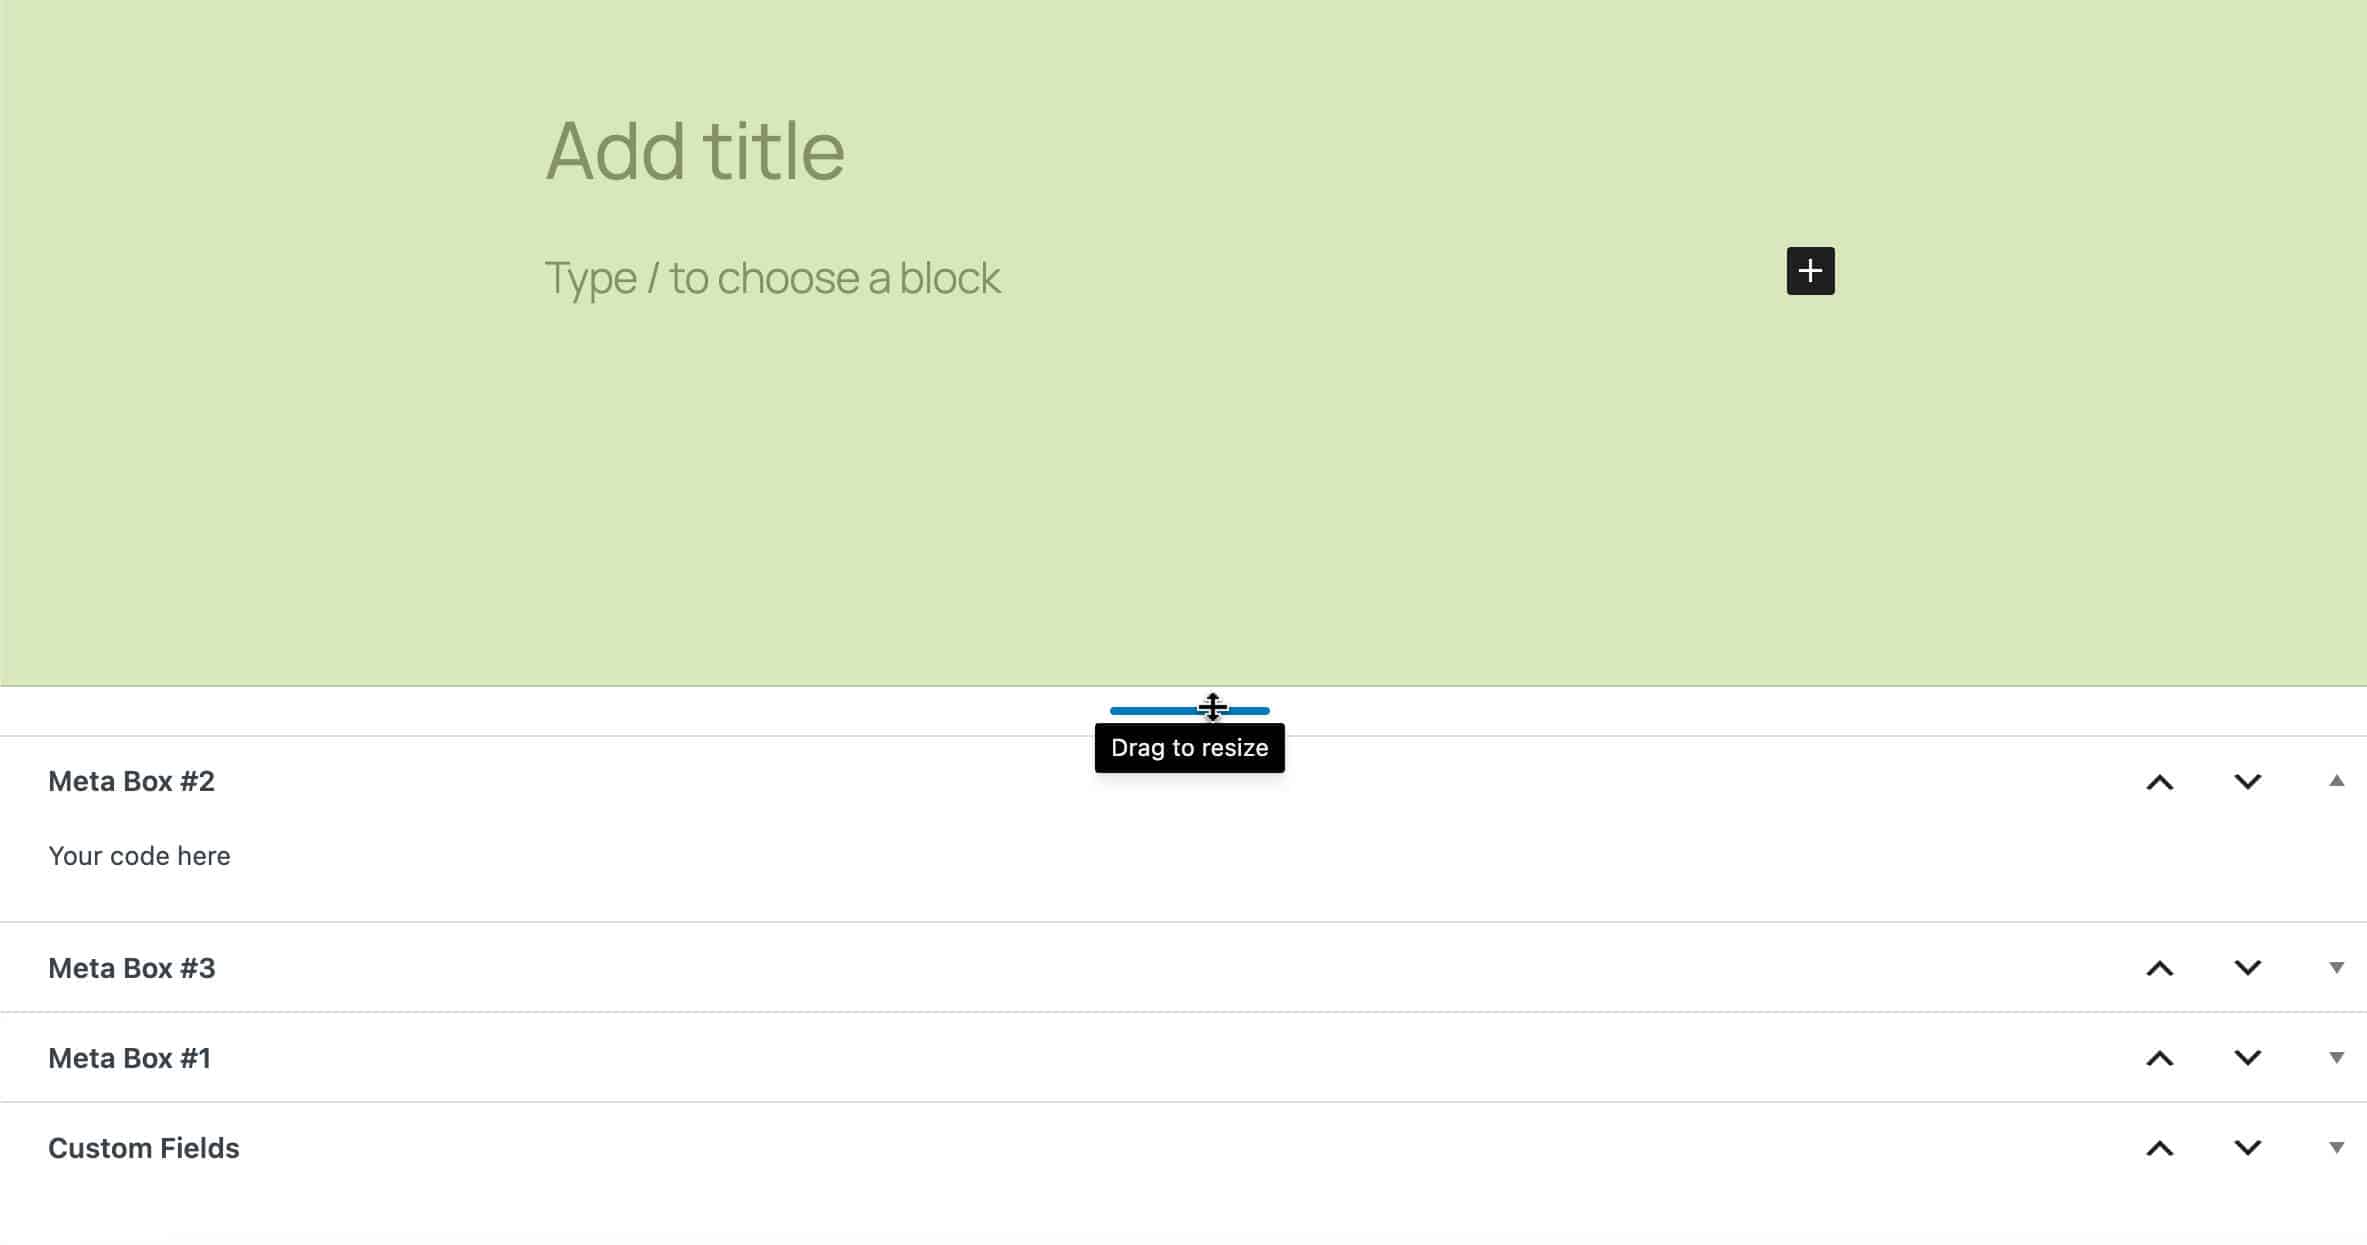Click Your code here text
Viewport: 2367px width, 1245px height.
138,855
